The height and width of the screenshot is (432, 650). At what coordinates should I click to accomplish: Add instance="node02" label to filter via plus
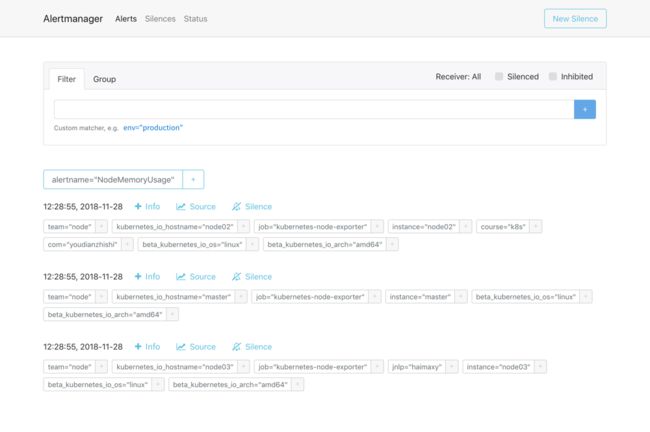click(x=466, y=227)
